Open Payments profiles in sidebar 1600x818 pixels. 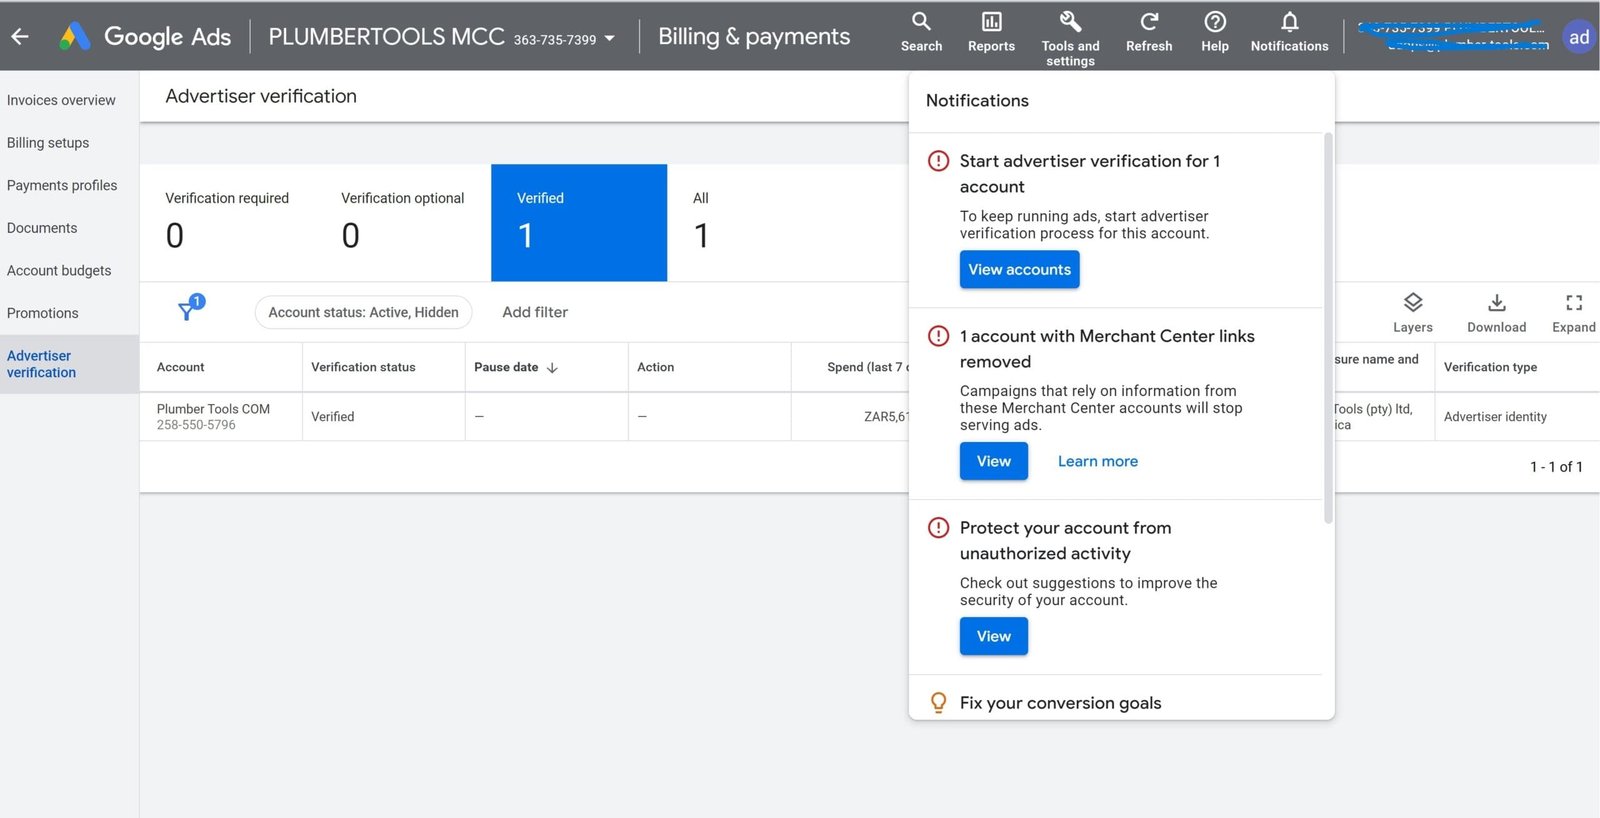(x=62, y=185)
